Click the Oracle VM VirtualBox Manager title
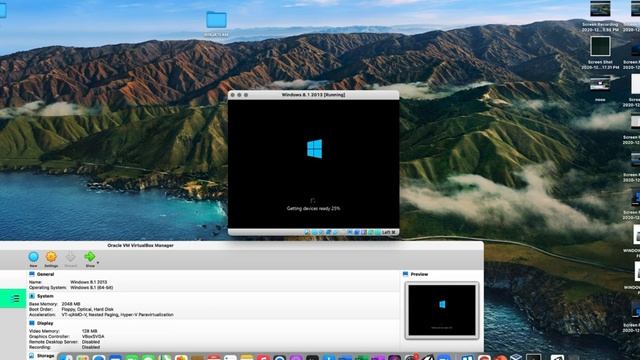 click(x=140, y=245)
